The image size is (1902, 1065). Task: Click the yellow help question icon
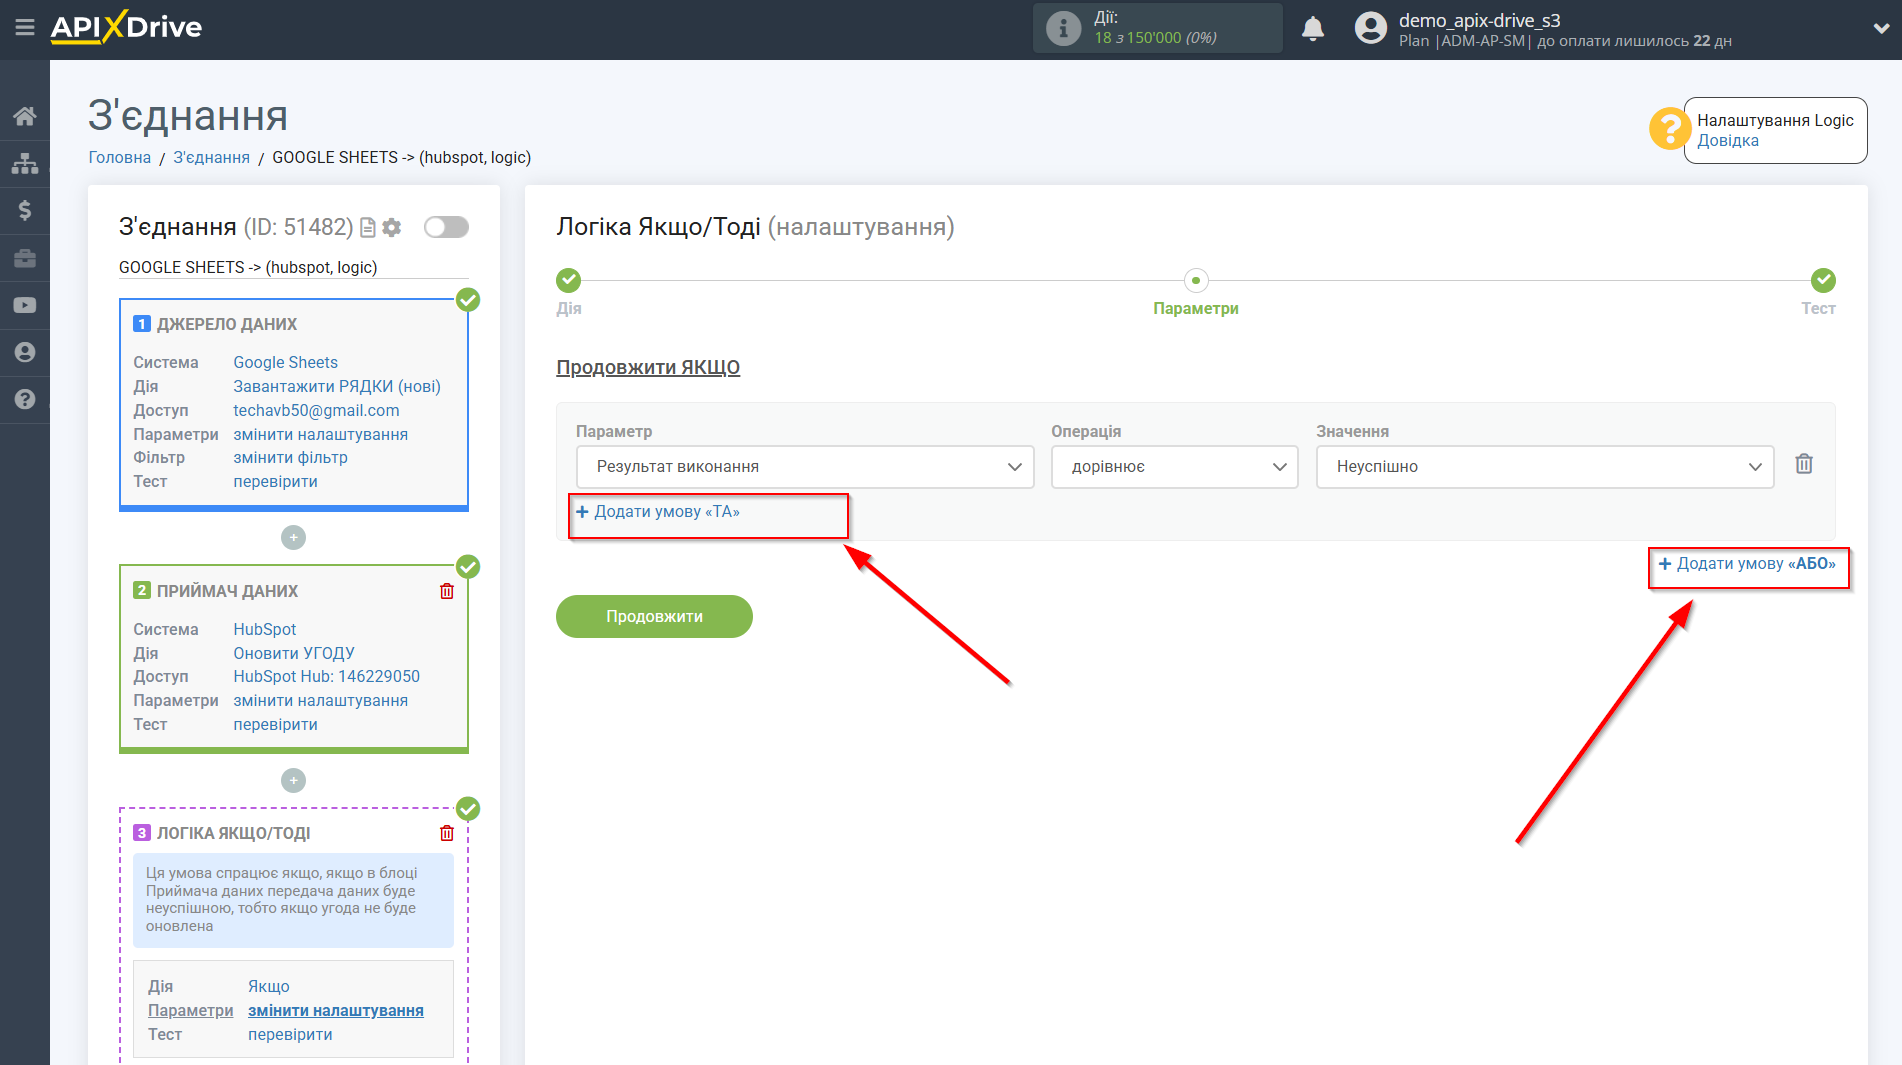tap(1669, 129)
